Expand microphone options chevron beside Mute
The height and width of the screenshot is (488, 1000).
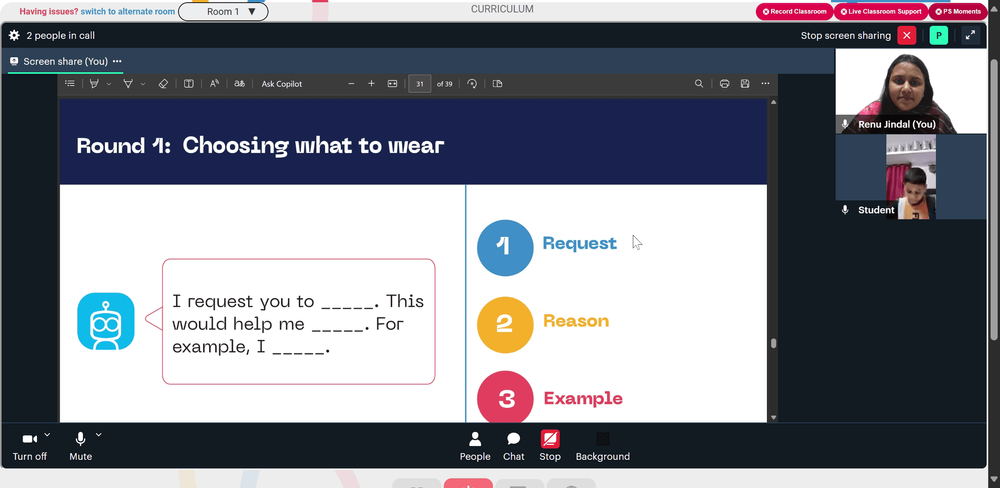98,435
